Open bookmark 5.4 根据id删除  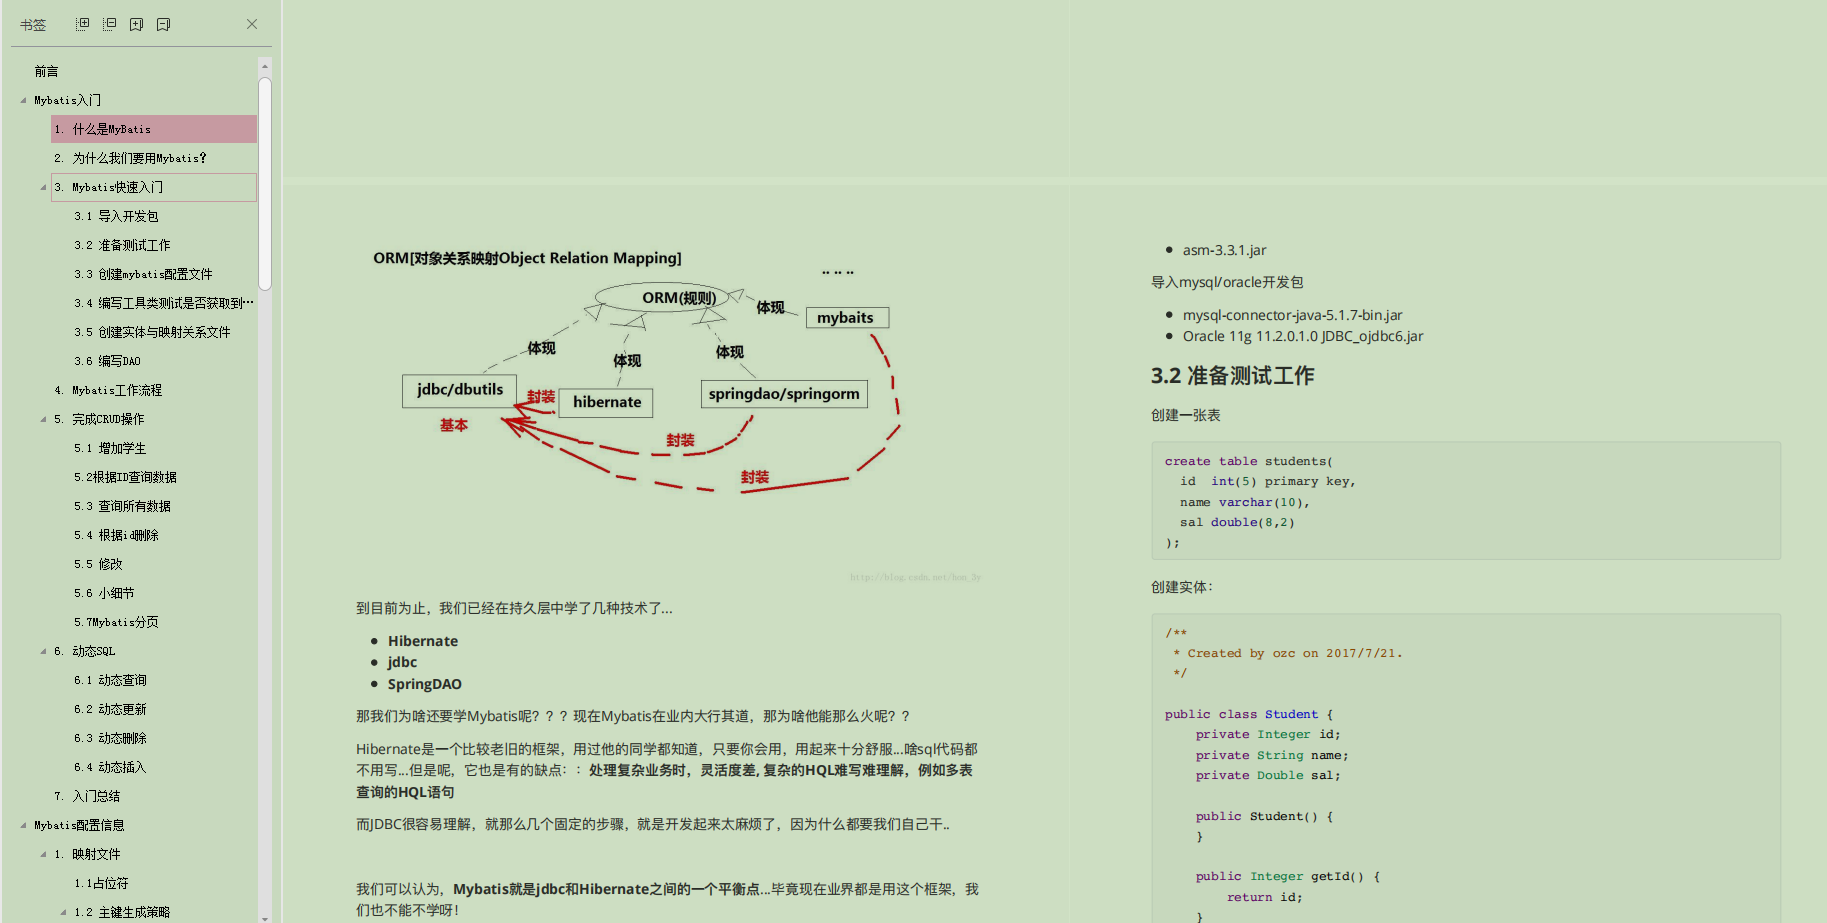[116, 535]
